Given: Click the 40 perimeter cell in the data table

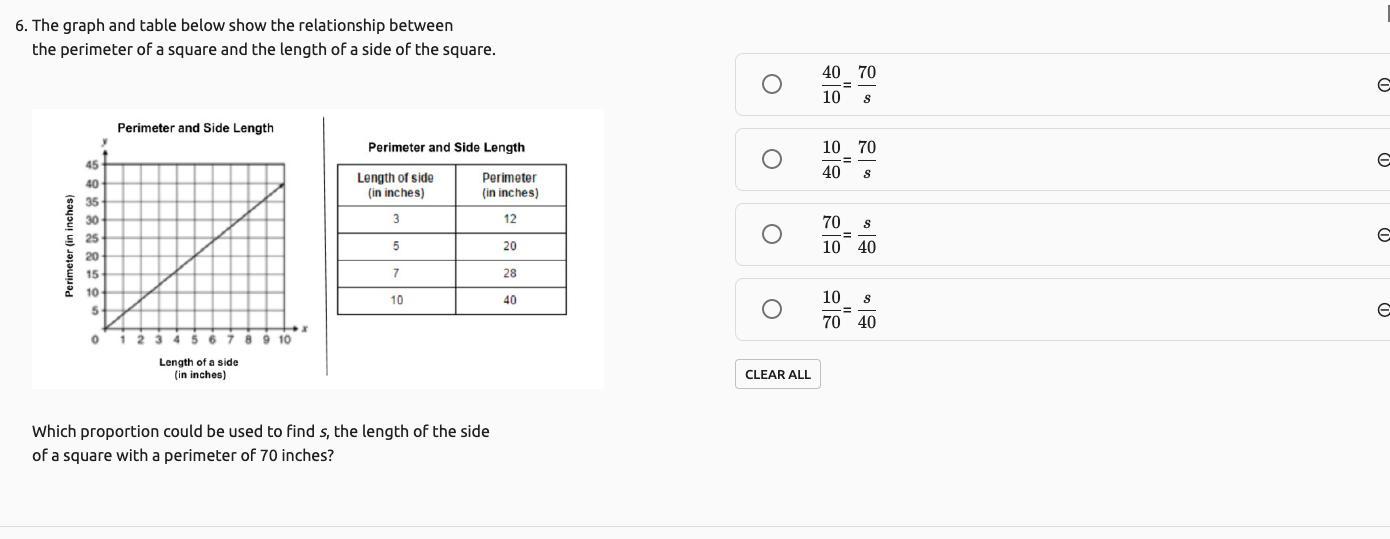Looking at the screenshot, I should (510, 300).
